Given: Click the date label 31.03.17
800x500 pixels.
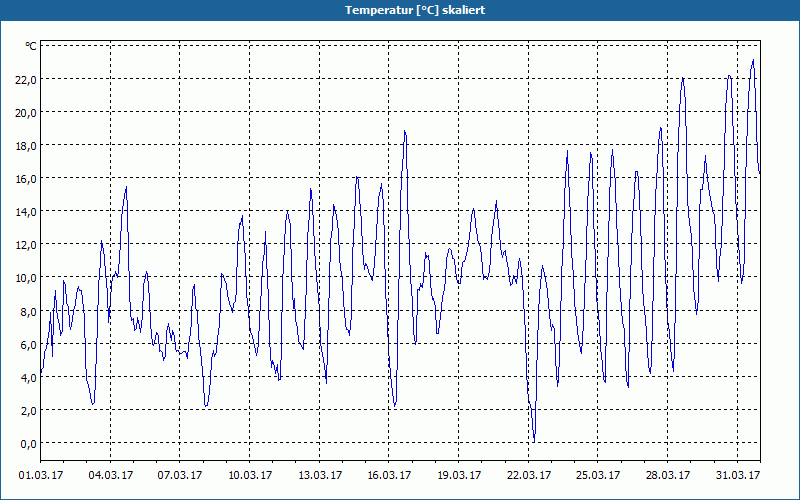Looking at the screenshot, I should pos(738,476).
